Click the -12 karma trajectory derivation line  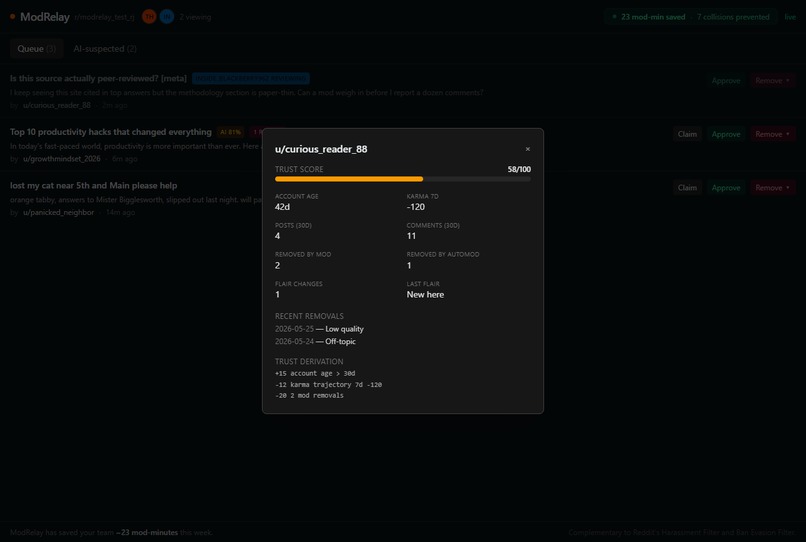click(x=328, y=385)
